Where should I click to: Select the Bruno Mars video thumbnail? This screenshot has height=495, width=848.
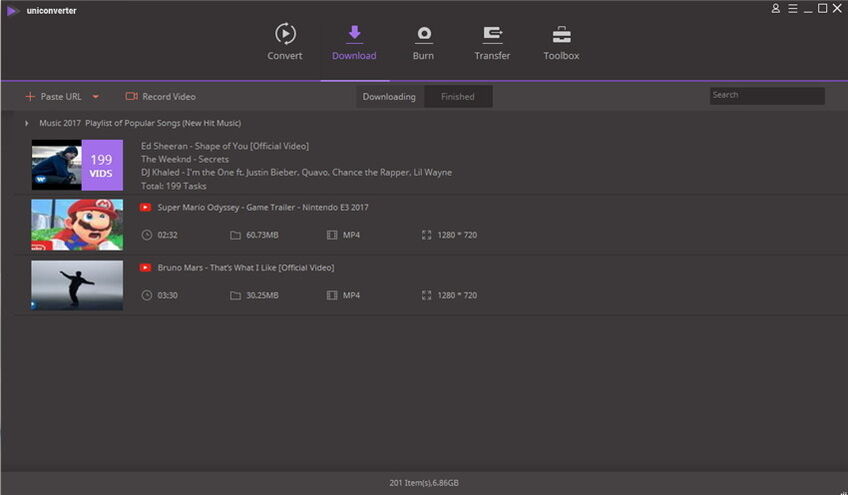click(x=77, y=285)
